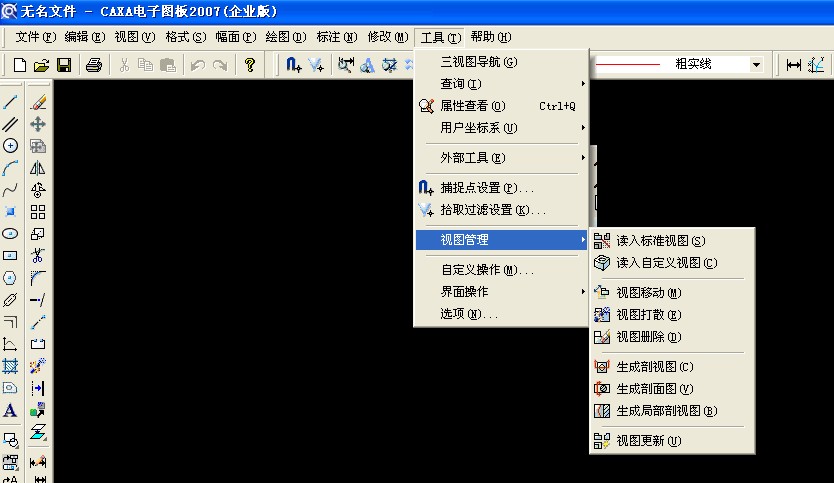
Task: Click the Save floppy disk icon
Action: [x=64, y=65]
